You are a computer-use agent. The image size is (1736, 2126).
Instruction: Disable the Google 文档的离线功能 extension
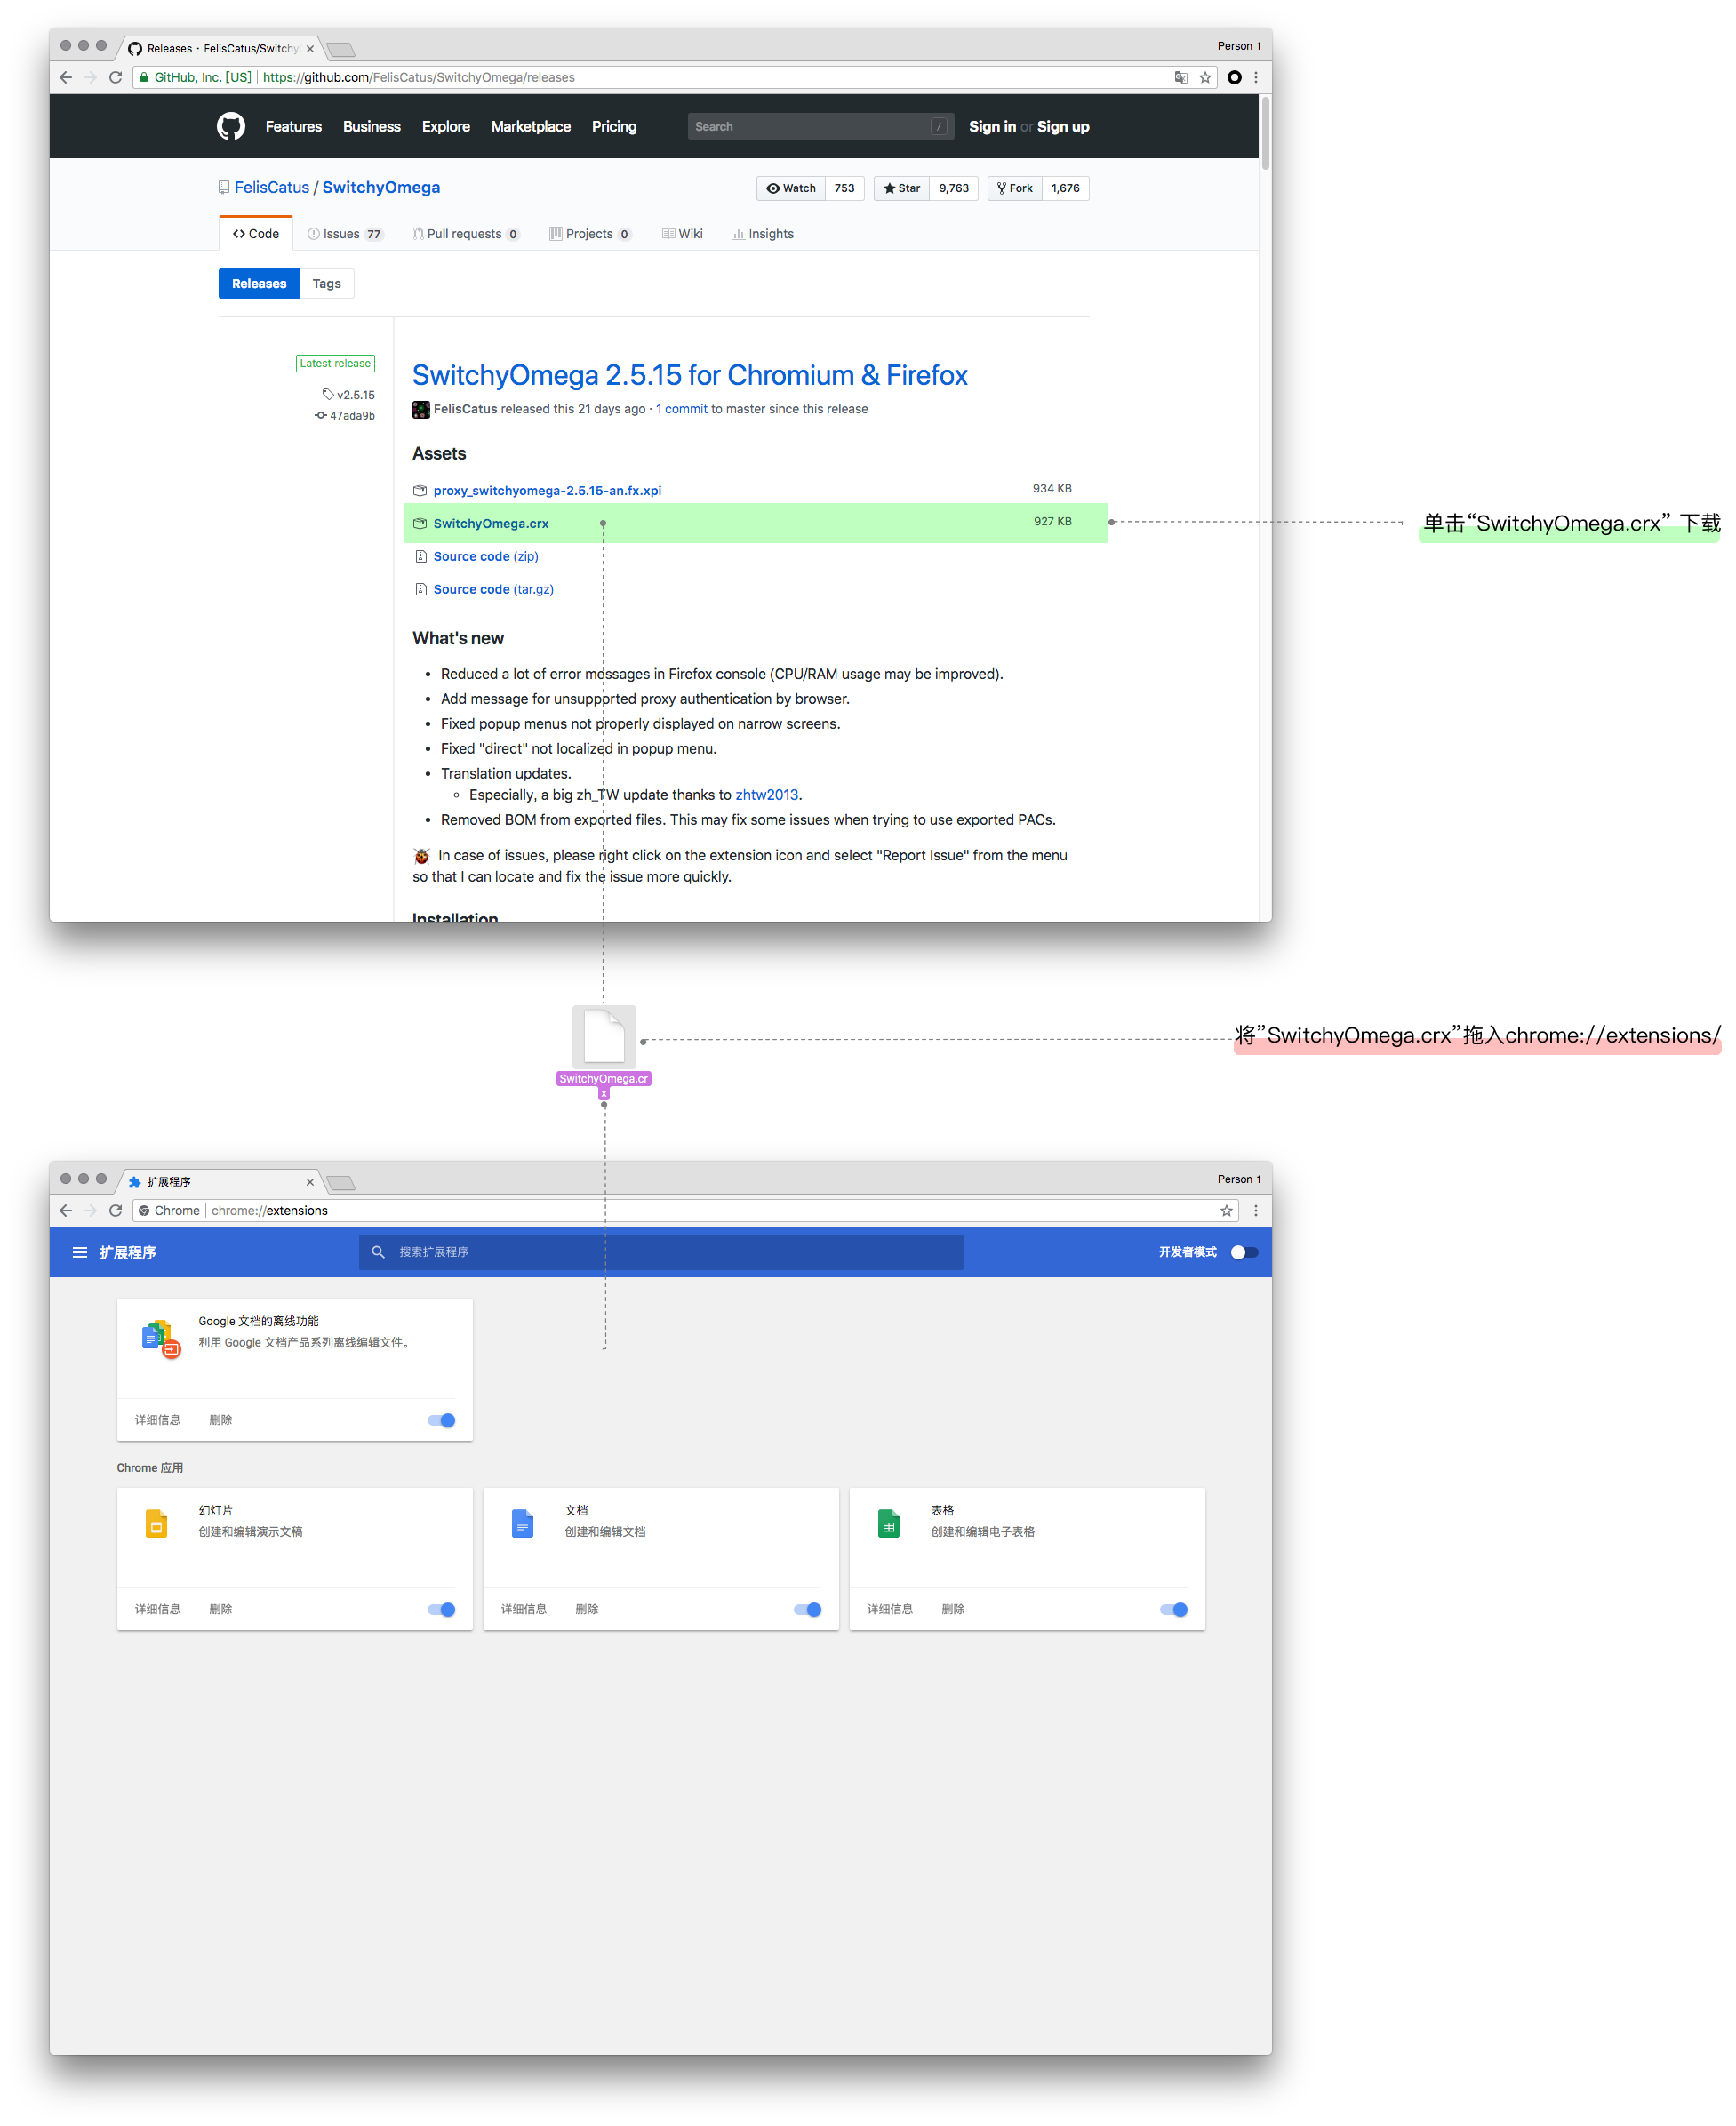[440, 1420]
